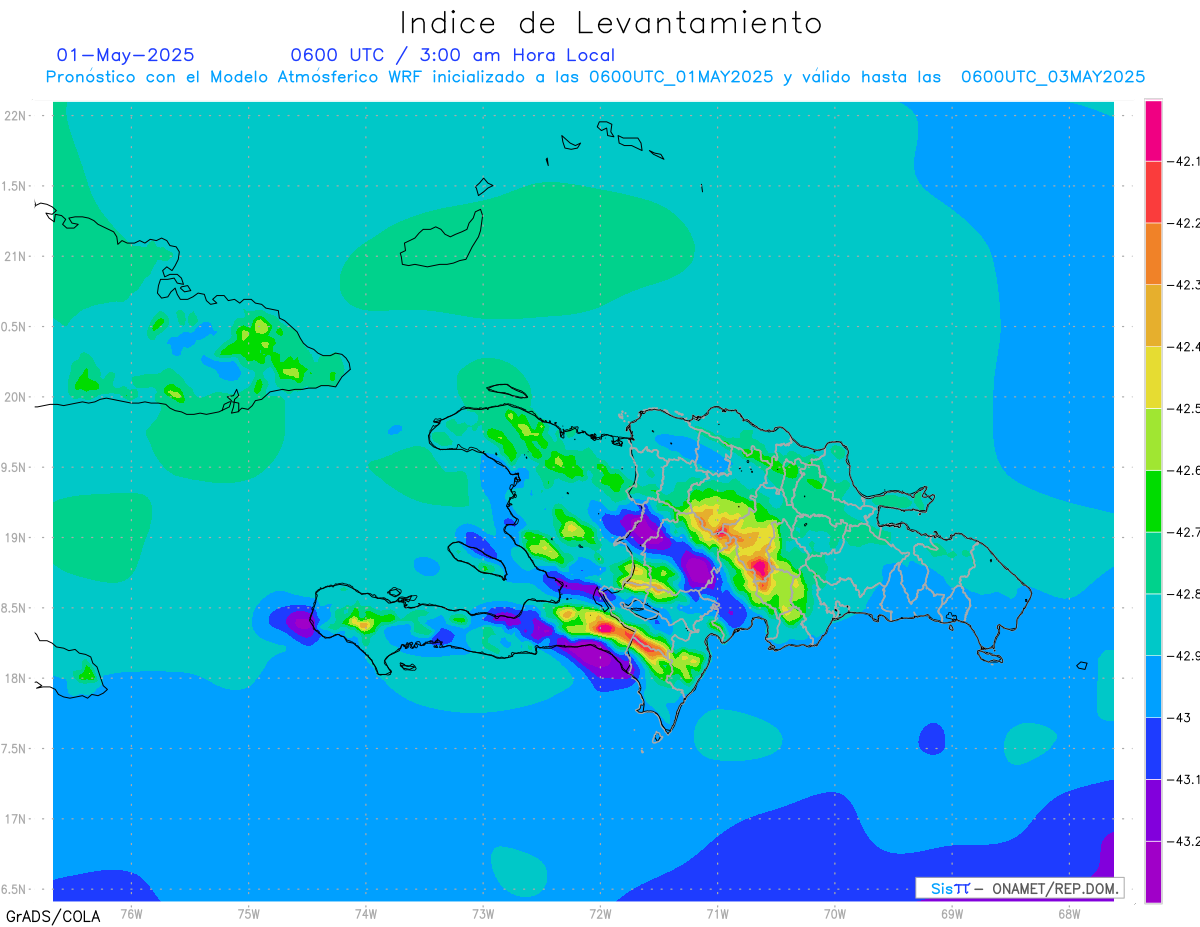Screen dimensions: 1200x927
Task: Click the '-42.4' color bar label
Action: click(1185, 347)
